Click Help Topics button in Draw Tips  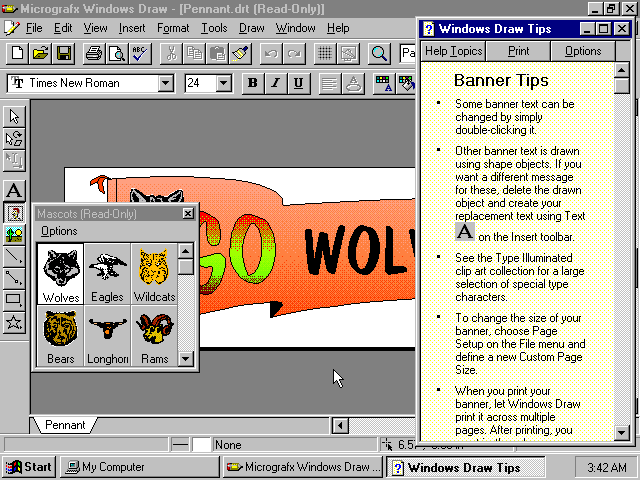coord(453,51)
